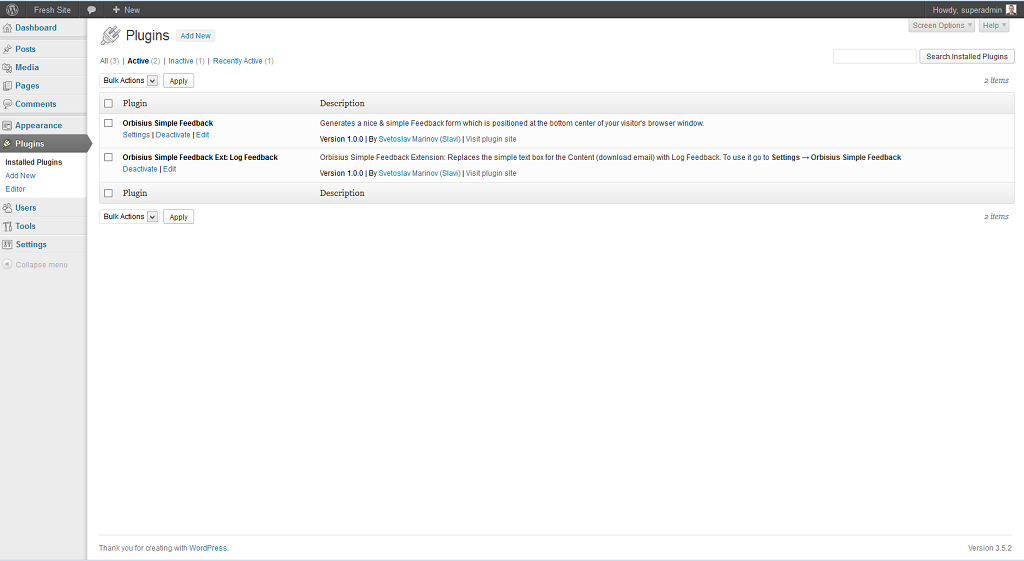This screenshot has width=1024, height=561.
Task: Open the Comments menu item
Action: tap(35, 104)
